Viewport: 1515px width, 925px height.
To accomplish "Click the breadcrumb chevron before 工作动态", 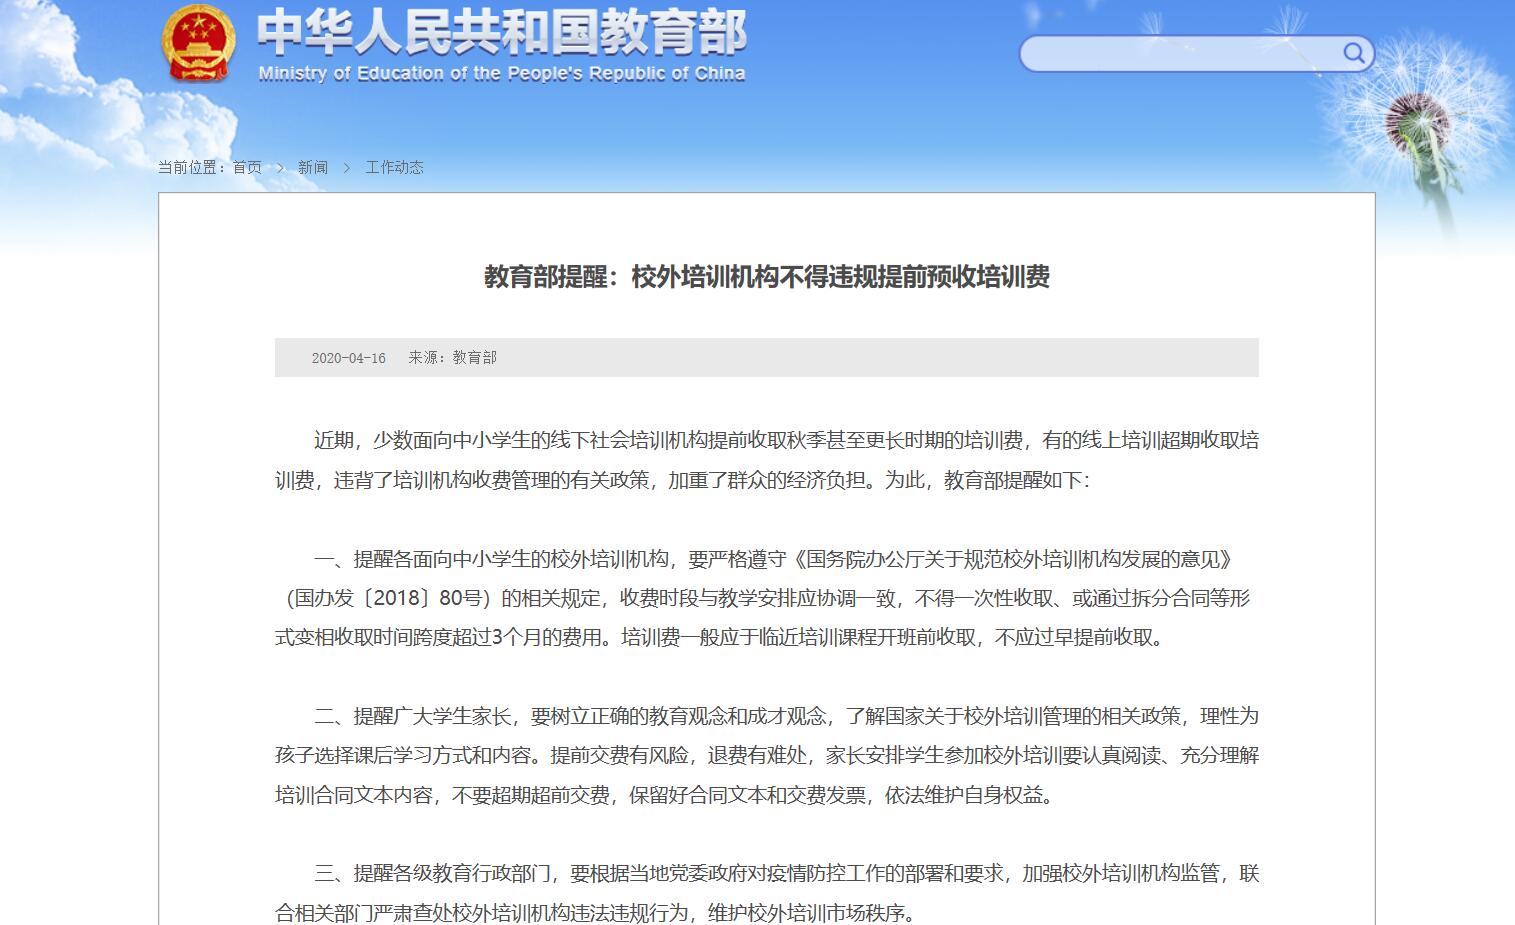I will click(x=347, y=167).
